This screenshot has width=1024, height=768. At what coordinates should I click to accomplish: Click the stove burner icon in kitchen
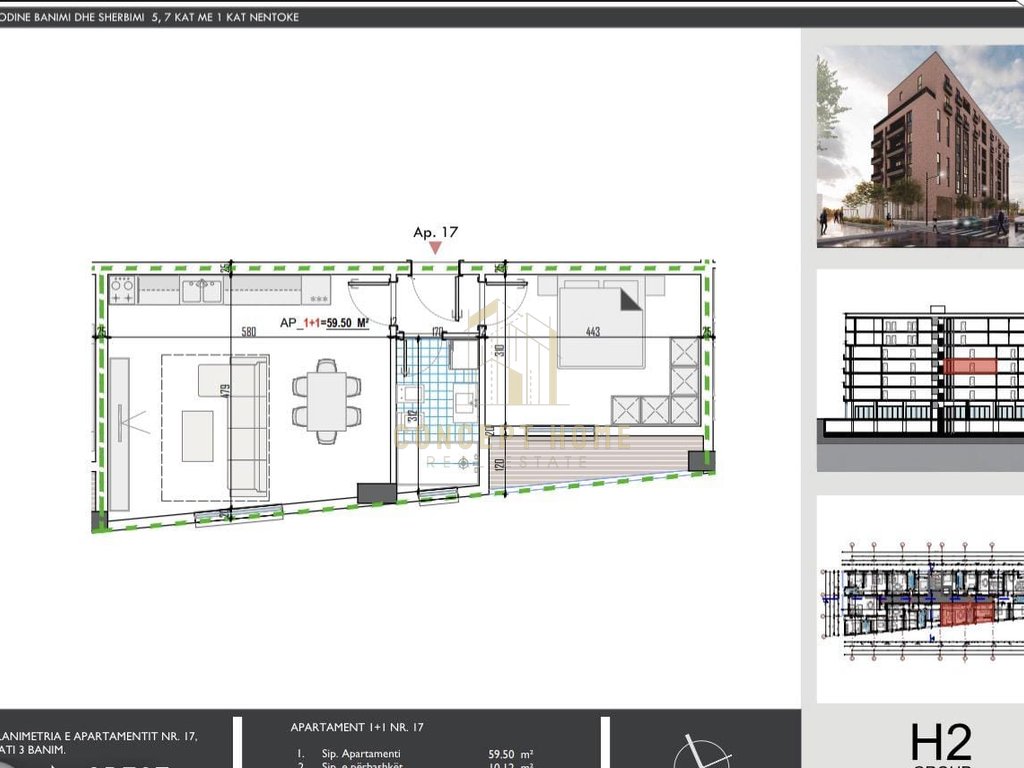[x=122, y=290]
